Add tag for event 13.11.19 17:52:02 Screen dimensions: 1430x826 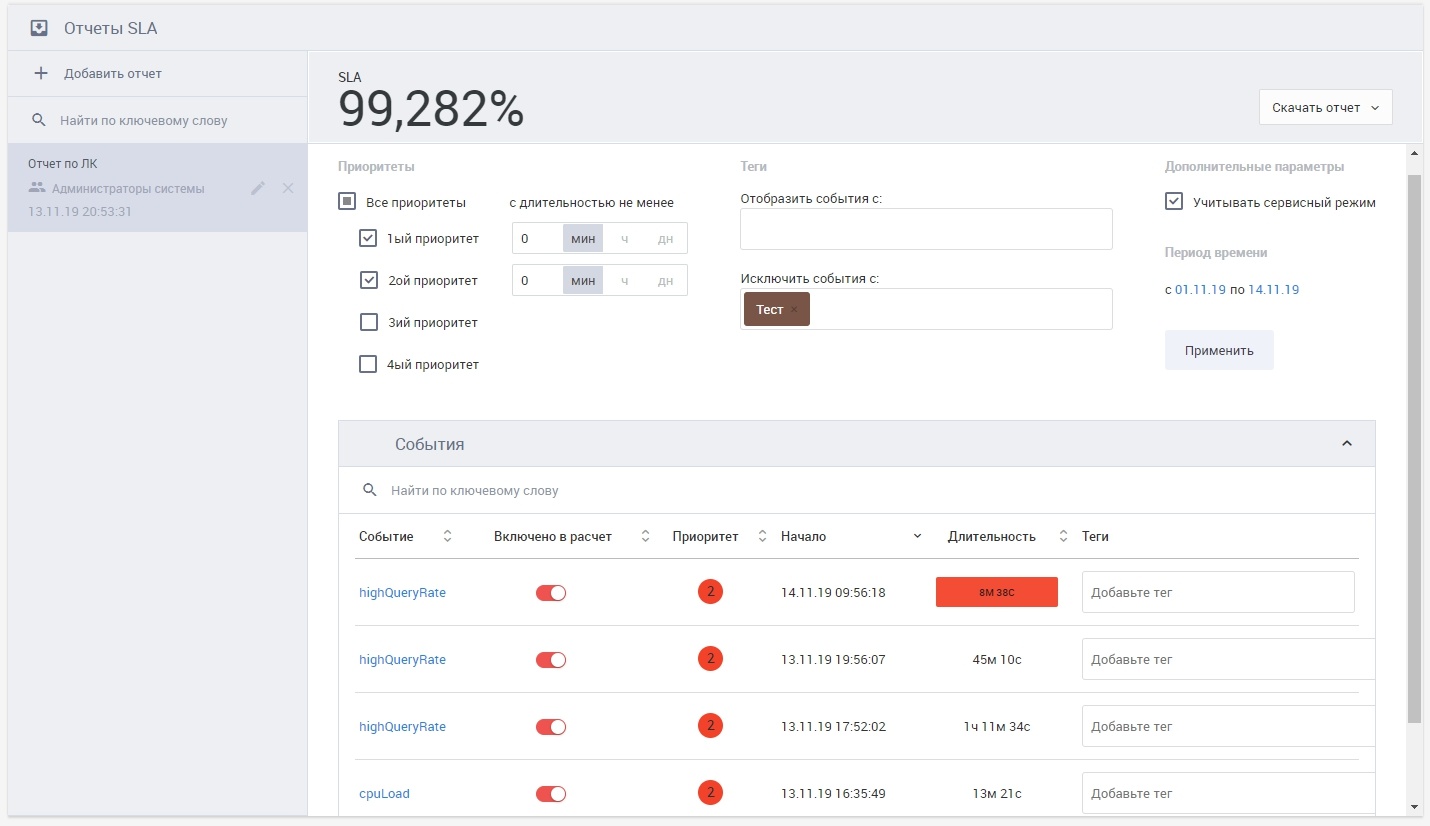1228,726
